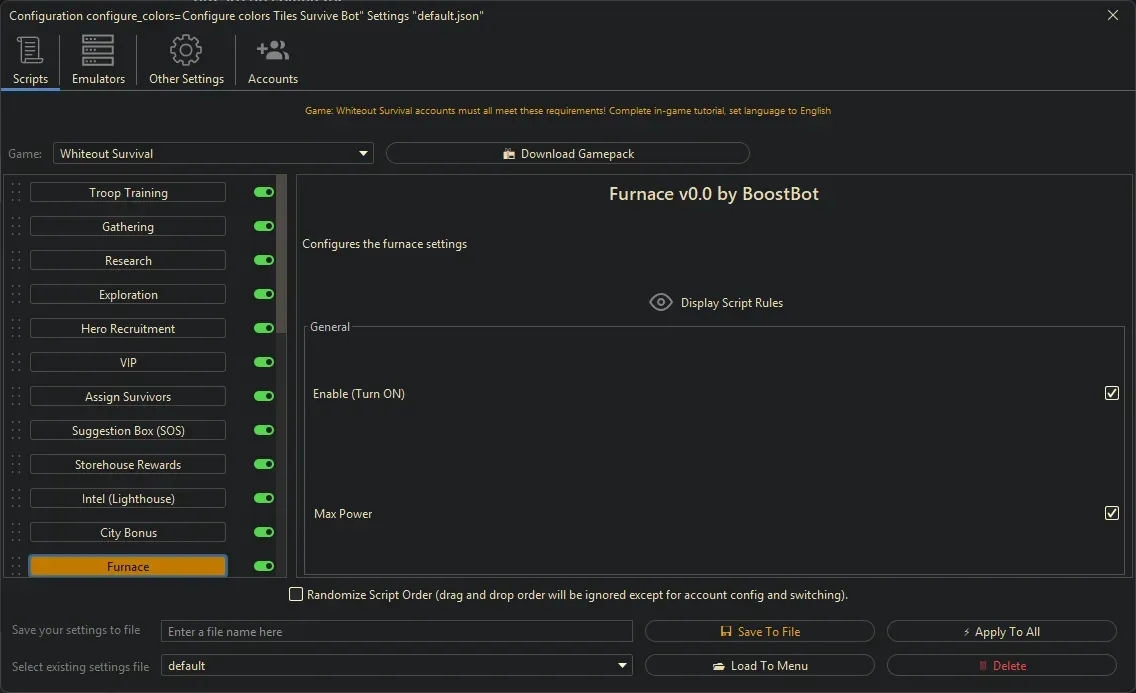The height and width of the screenshot is (693, 1136).
Task: Open the existing settings file dropdown
Action: [x=396, y=666]
